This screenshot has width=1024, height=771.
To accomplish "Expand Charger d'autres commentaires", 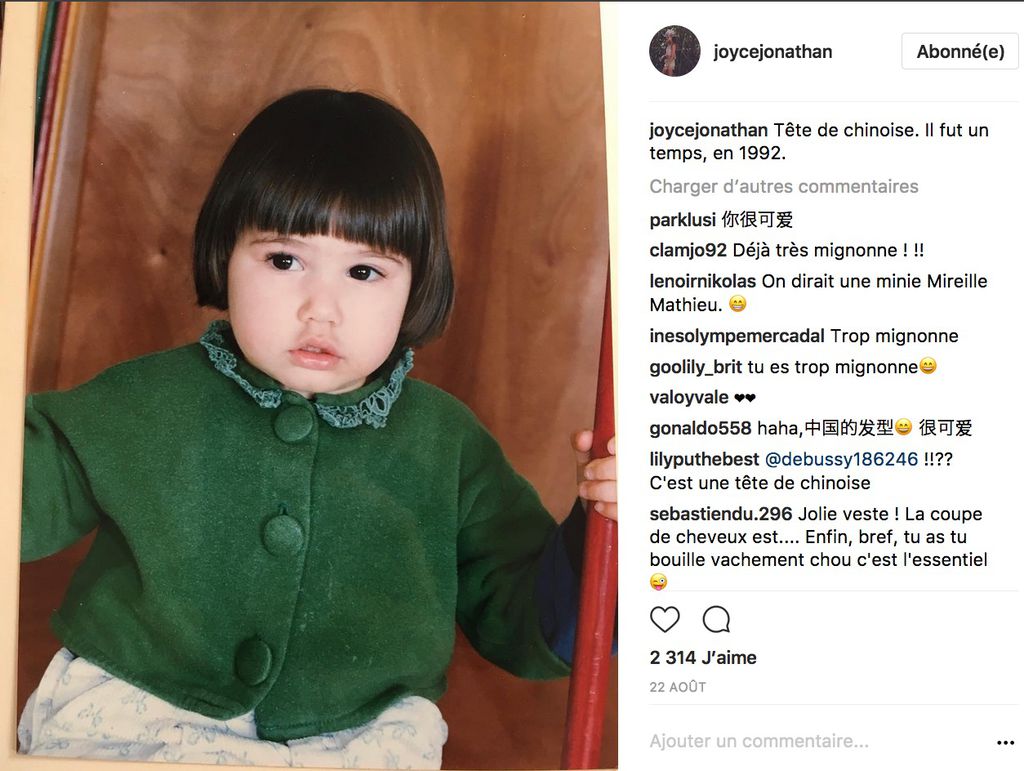I will tap(784, 187).
